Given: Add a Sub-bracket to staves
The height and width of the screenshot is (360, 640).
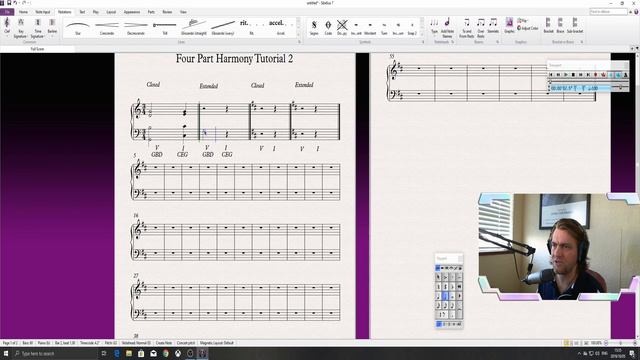Looking at the screenshot, I should click(575, 26).
